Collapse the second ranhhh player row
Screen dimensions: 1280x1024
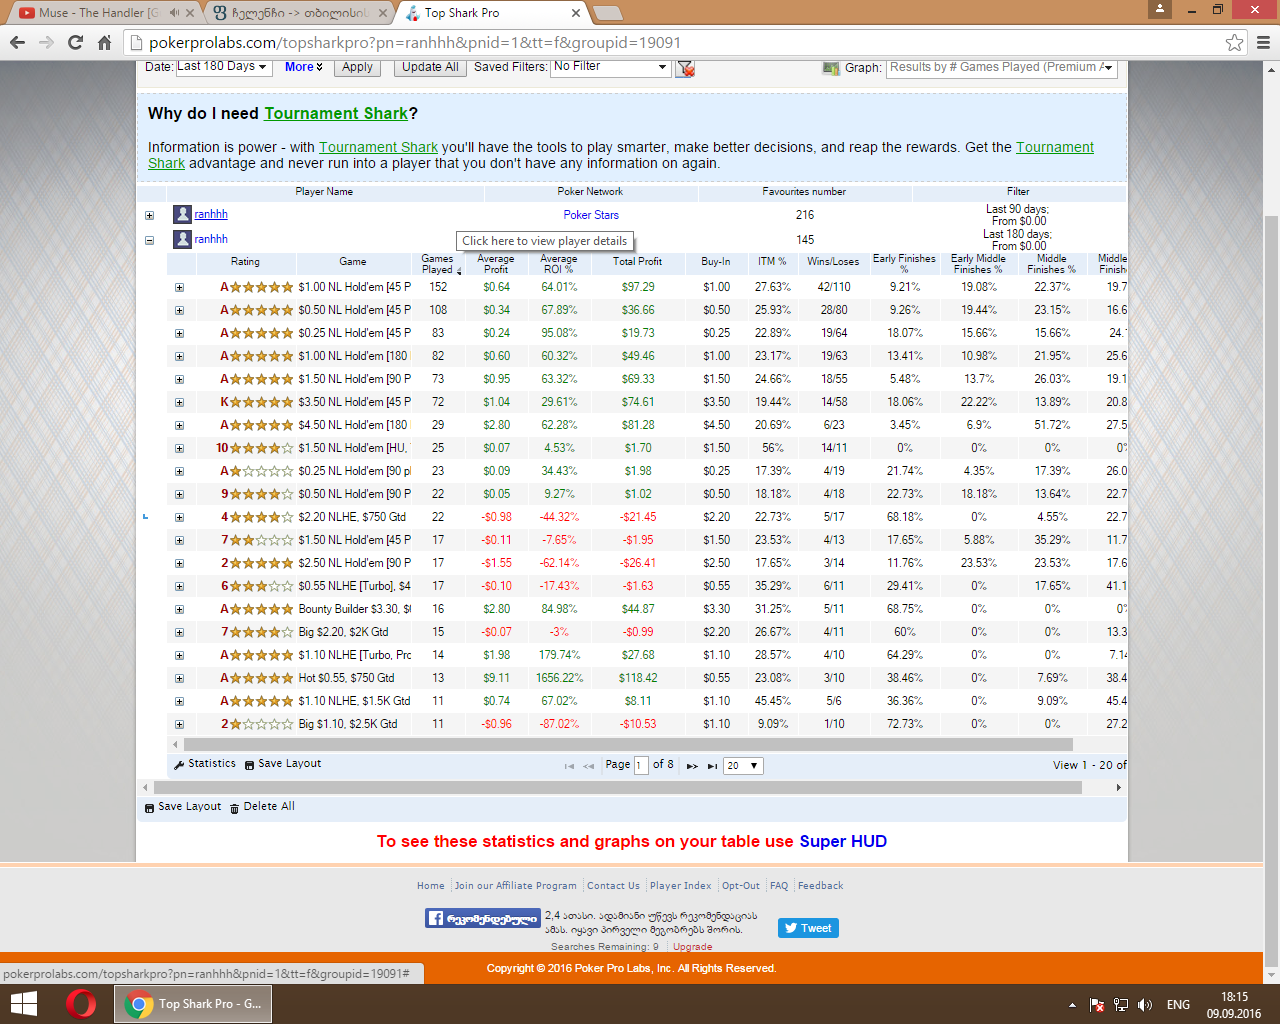click(150, 240)
